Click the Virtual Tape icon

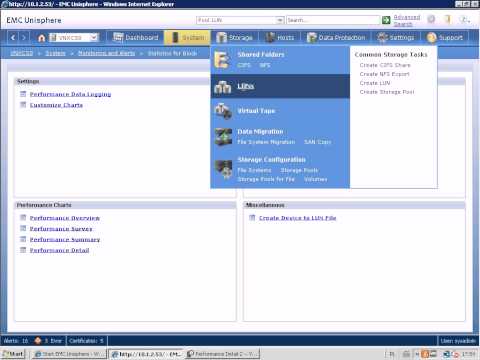tap(223, 111)
